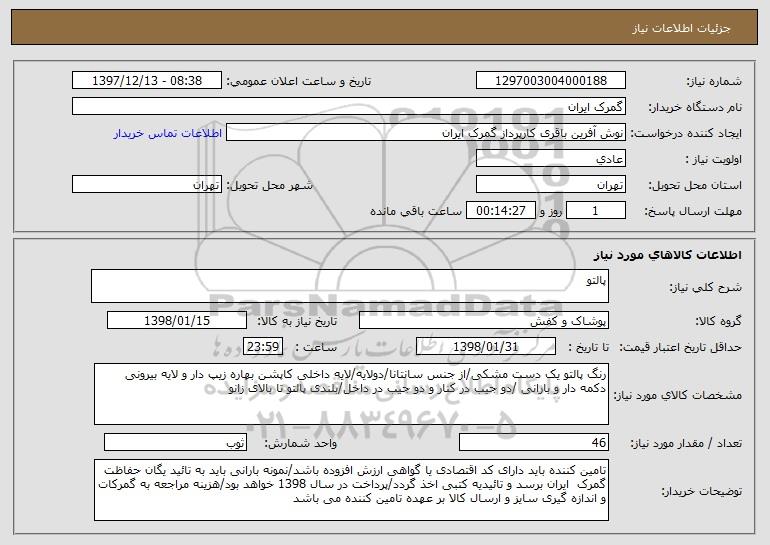The height and width of the screenshot is (545, 770).
Task: Select the label تاریخ و ساعت اعلان عمومی
Action: [x=299, y=81]
